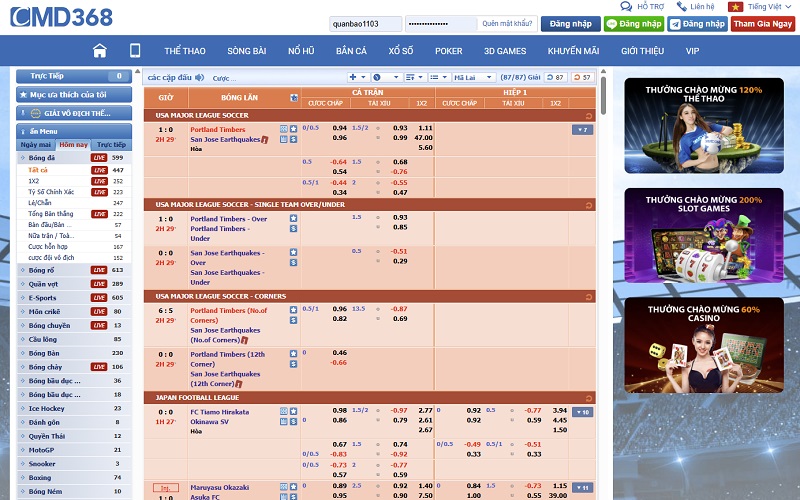The height and width of the screenshot is (500, 800).
Task: Open the Mã Lai odds type dropdown
Action: [x=473, y=78]
